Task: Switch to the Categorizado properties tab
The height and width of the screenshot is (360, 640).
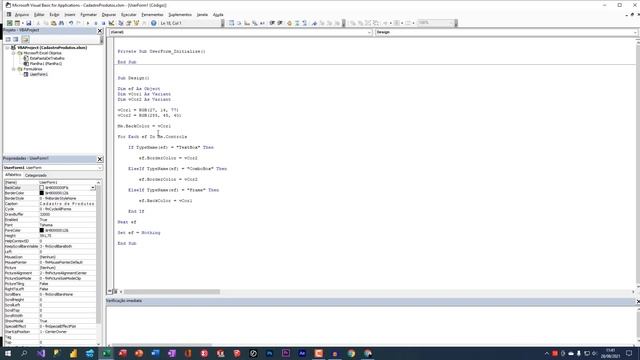Action: pos(36,175)
